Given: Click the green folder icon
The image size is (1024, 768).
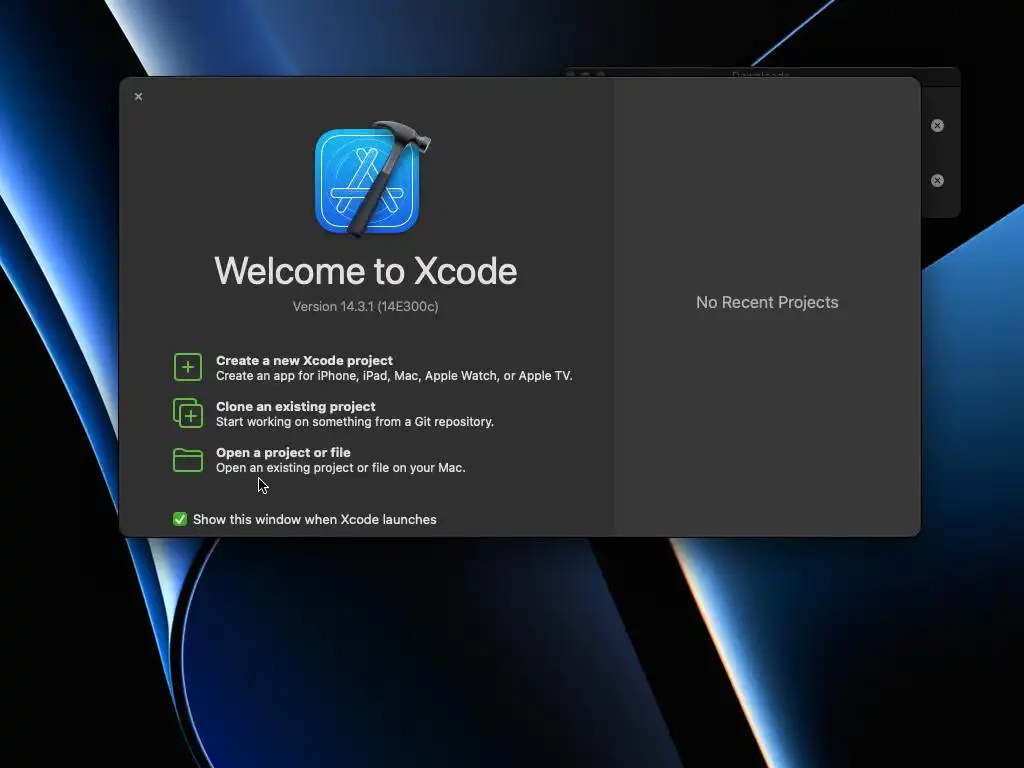Looking at the screenshot, I should 187,460.
